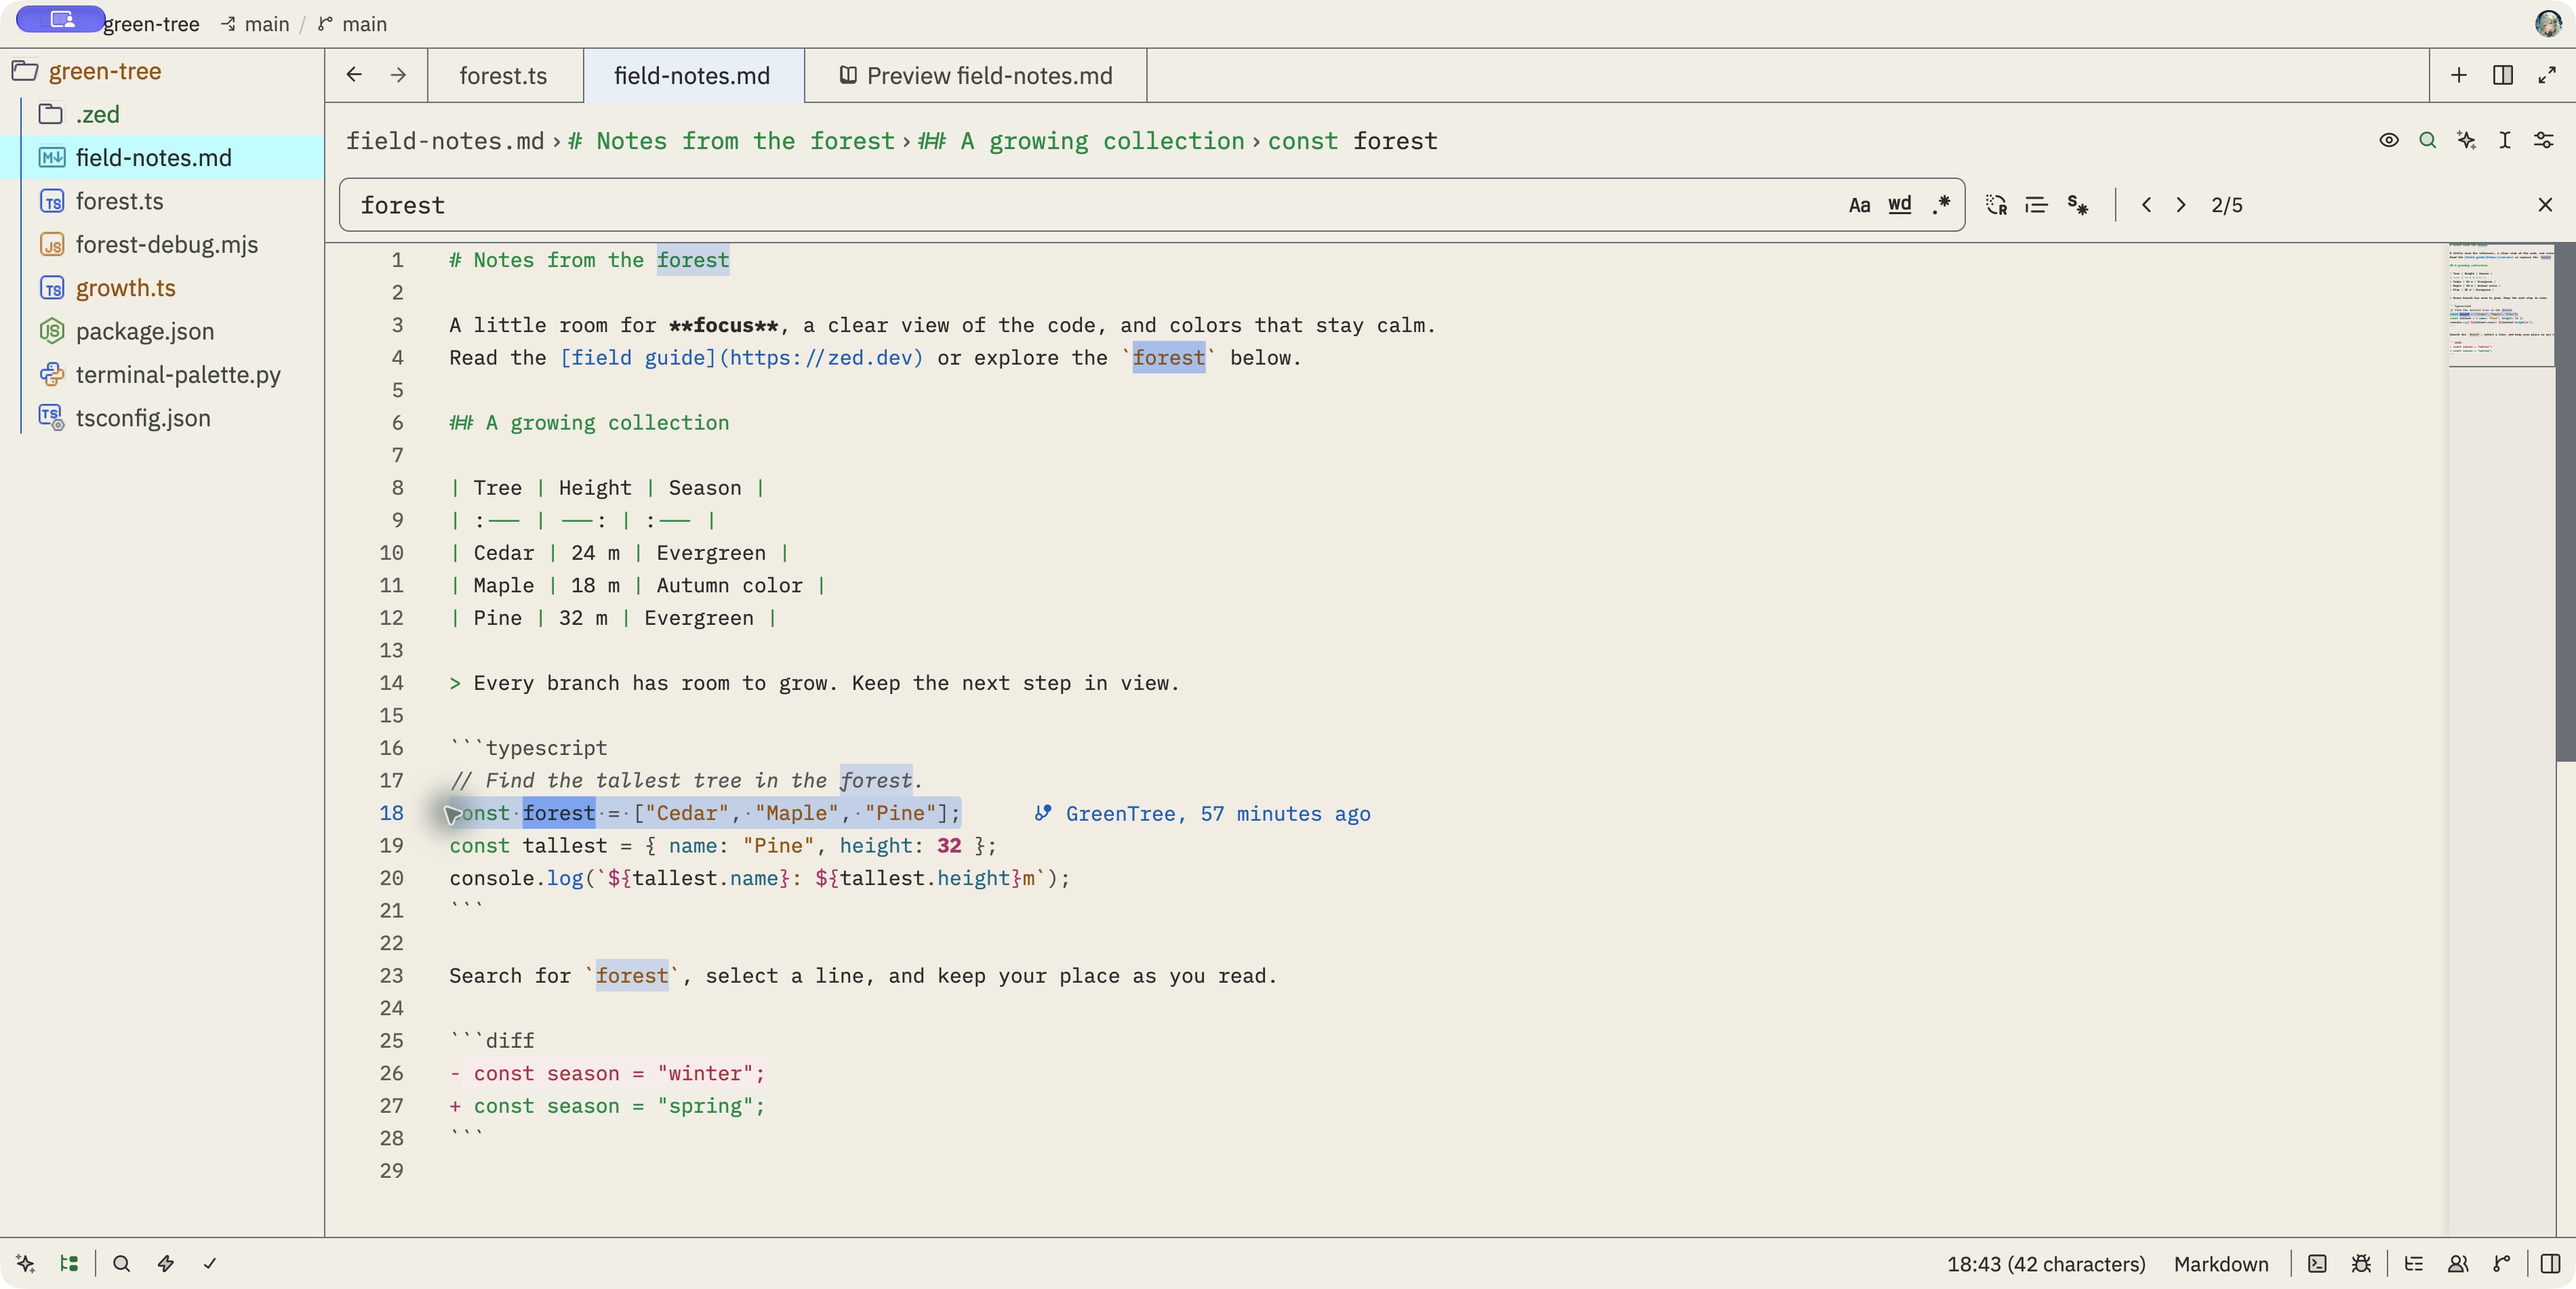Click the diagnostics checkmark in status bar
The height and width of the screenshot is (1289, 2576).
[210, 1264]
